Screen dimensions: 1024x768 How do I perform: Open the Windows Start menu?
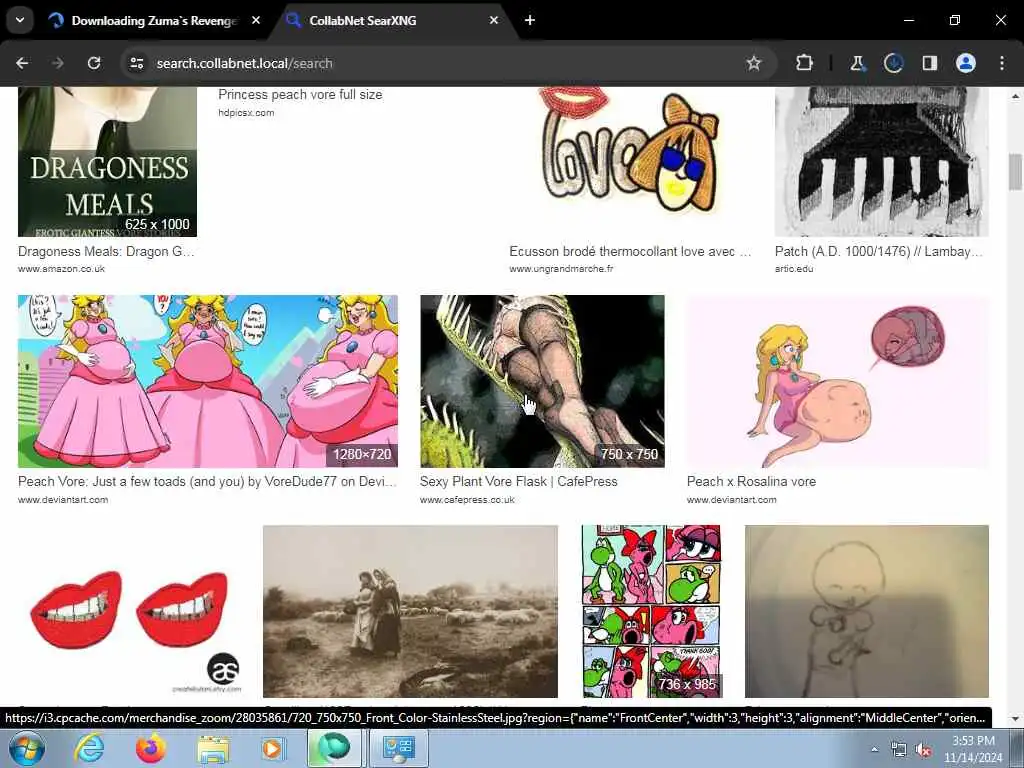[x=25, y=748]
